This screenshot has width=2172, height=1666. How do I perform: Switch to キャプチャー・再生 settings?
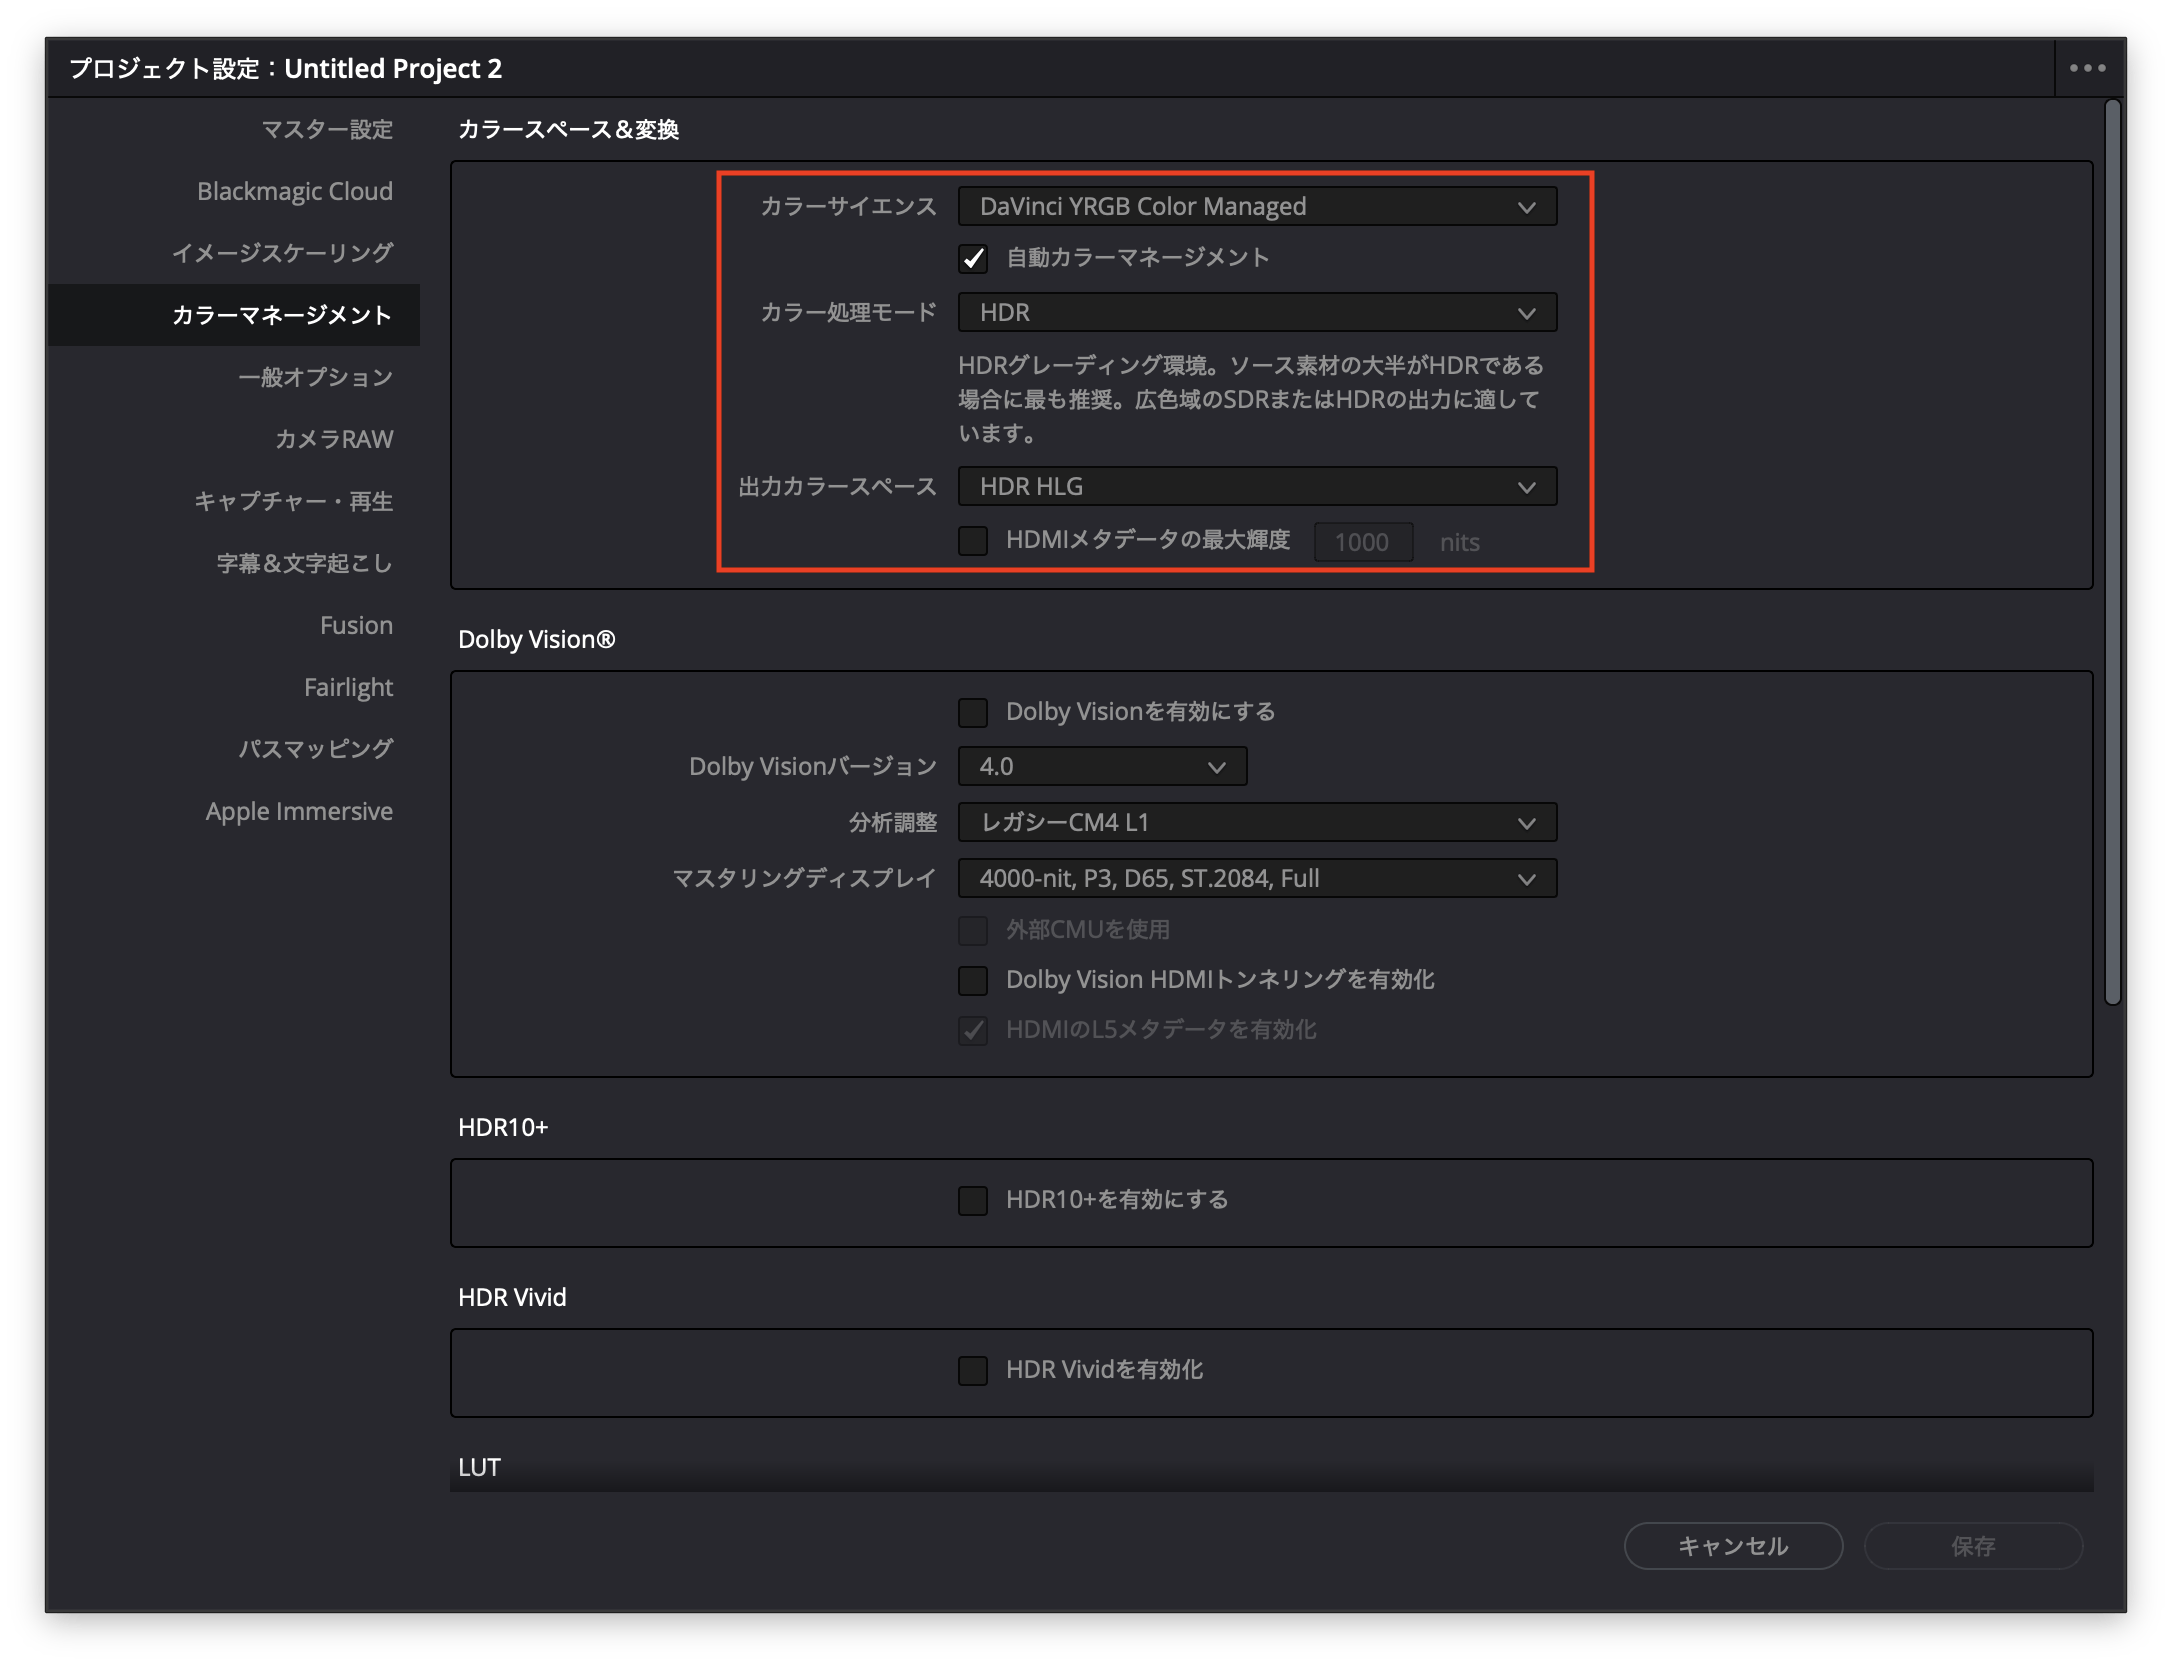(294, 501)
